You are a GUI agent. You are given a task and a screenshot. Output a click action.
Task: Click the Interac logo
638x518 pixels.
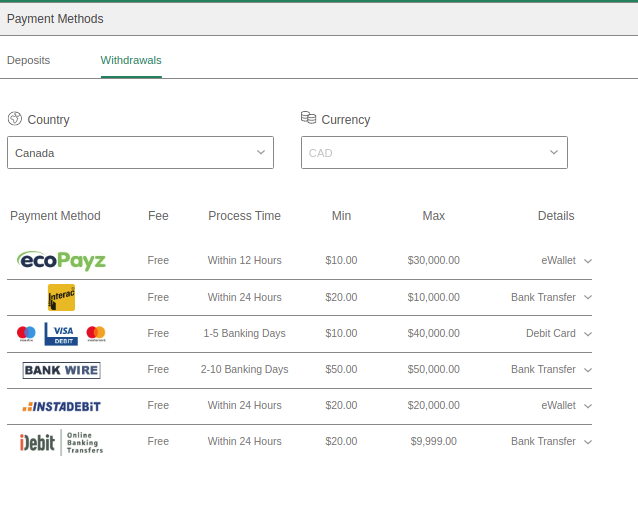[x=61, y=297]
